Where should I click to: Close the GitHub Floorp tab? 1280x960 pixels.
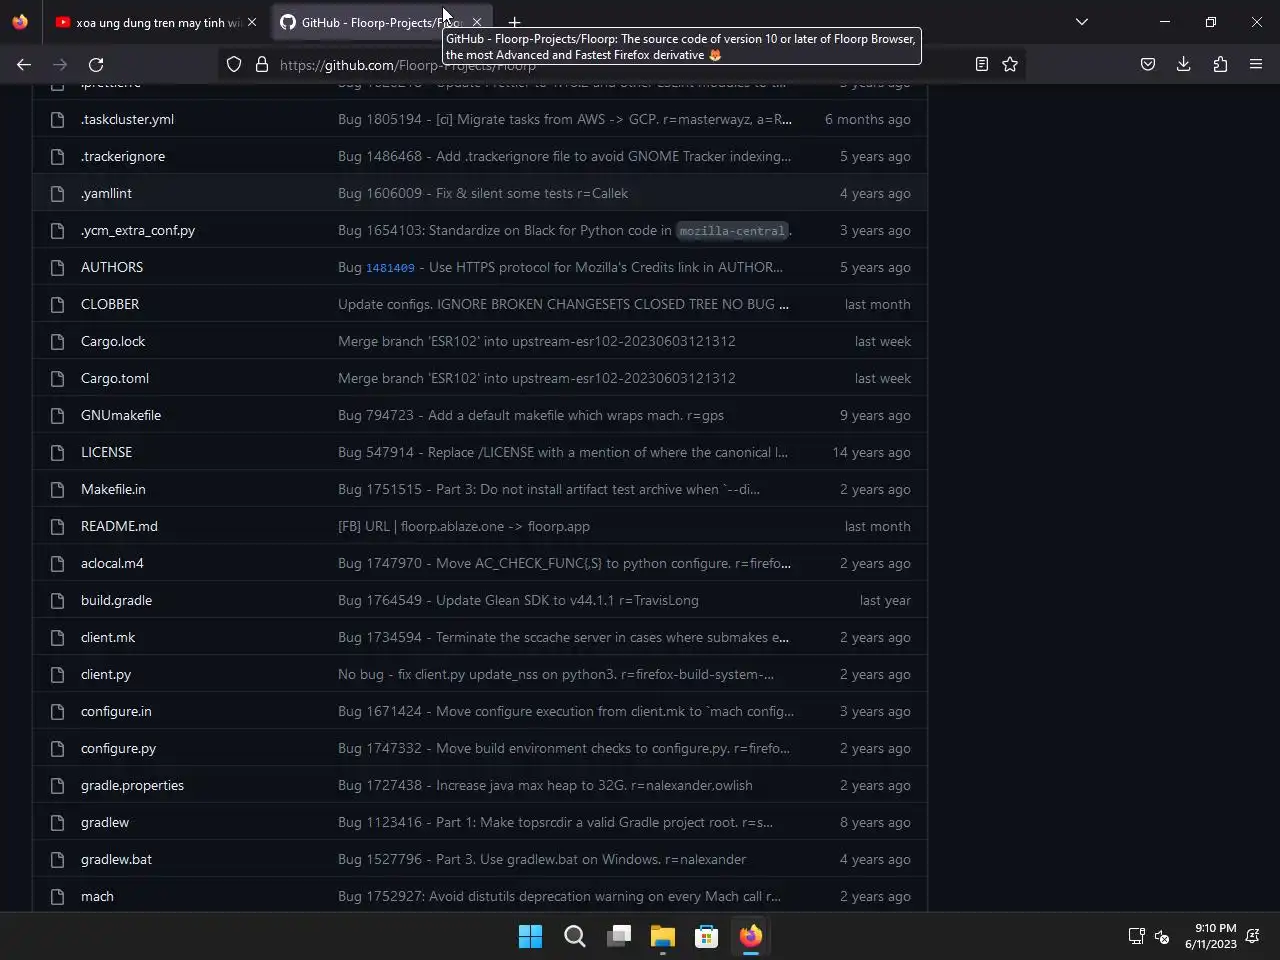[x=477, y=22]
